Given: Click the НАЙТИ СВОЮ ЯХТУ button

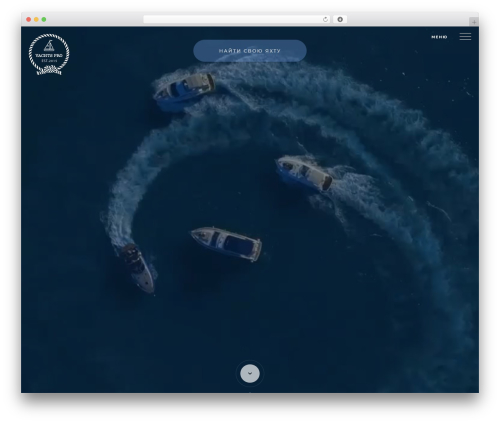Looking at the screenshot, I should pos(250,51).
